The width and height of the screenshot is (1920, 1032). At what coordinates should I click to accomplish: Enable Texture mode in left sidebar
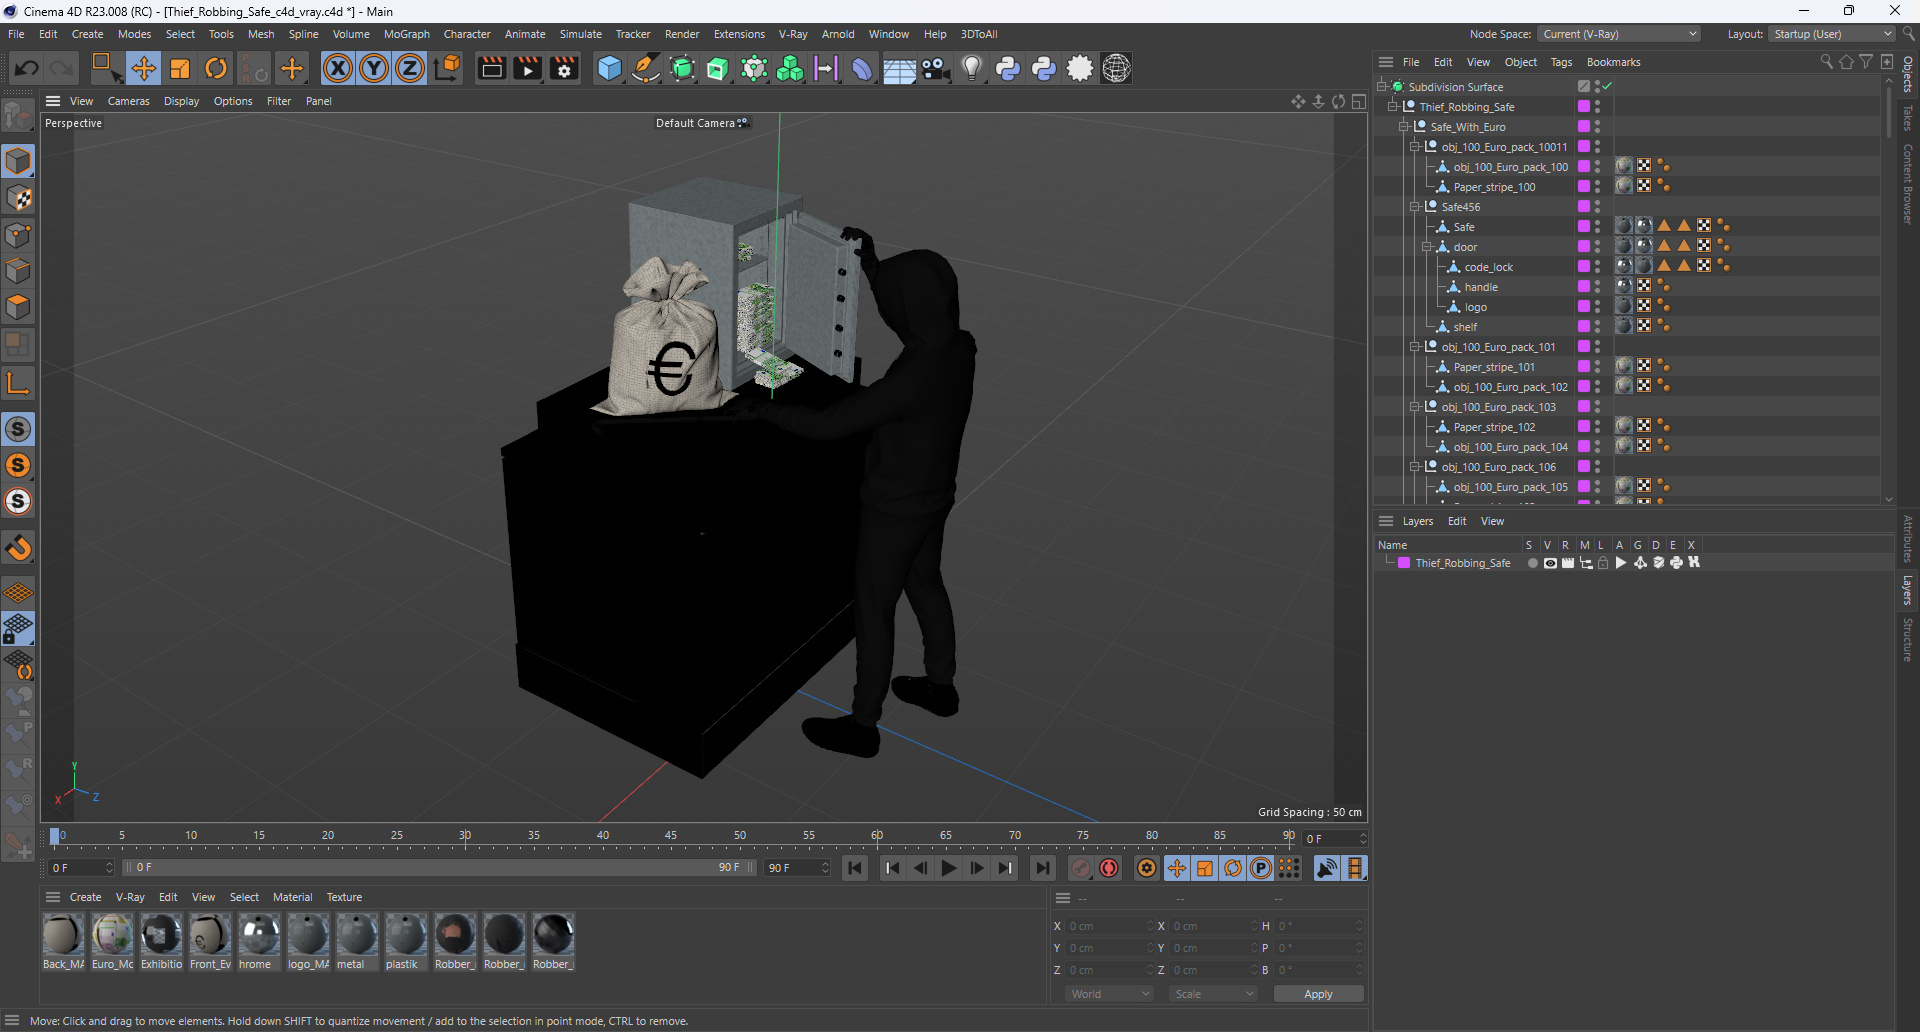coord(18,198)
